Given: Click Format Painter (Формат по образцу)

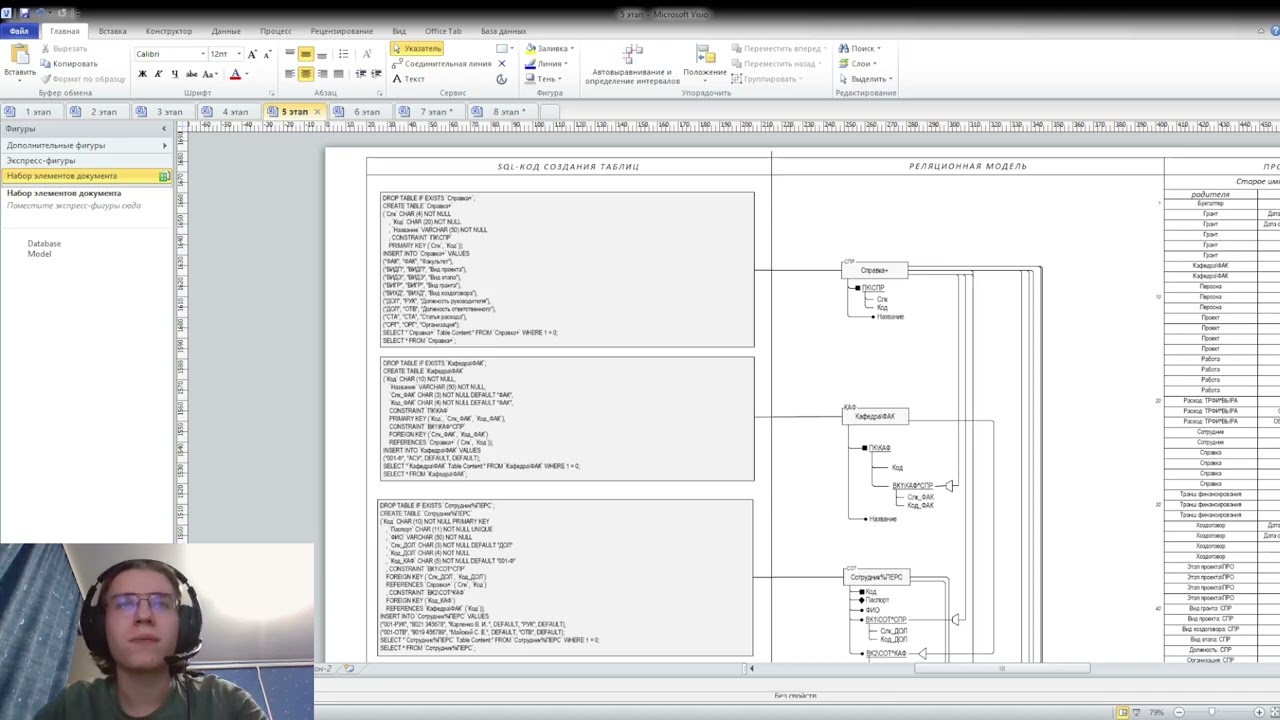Looking at the screenshot, I should pos(83,79).
